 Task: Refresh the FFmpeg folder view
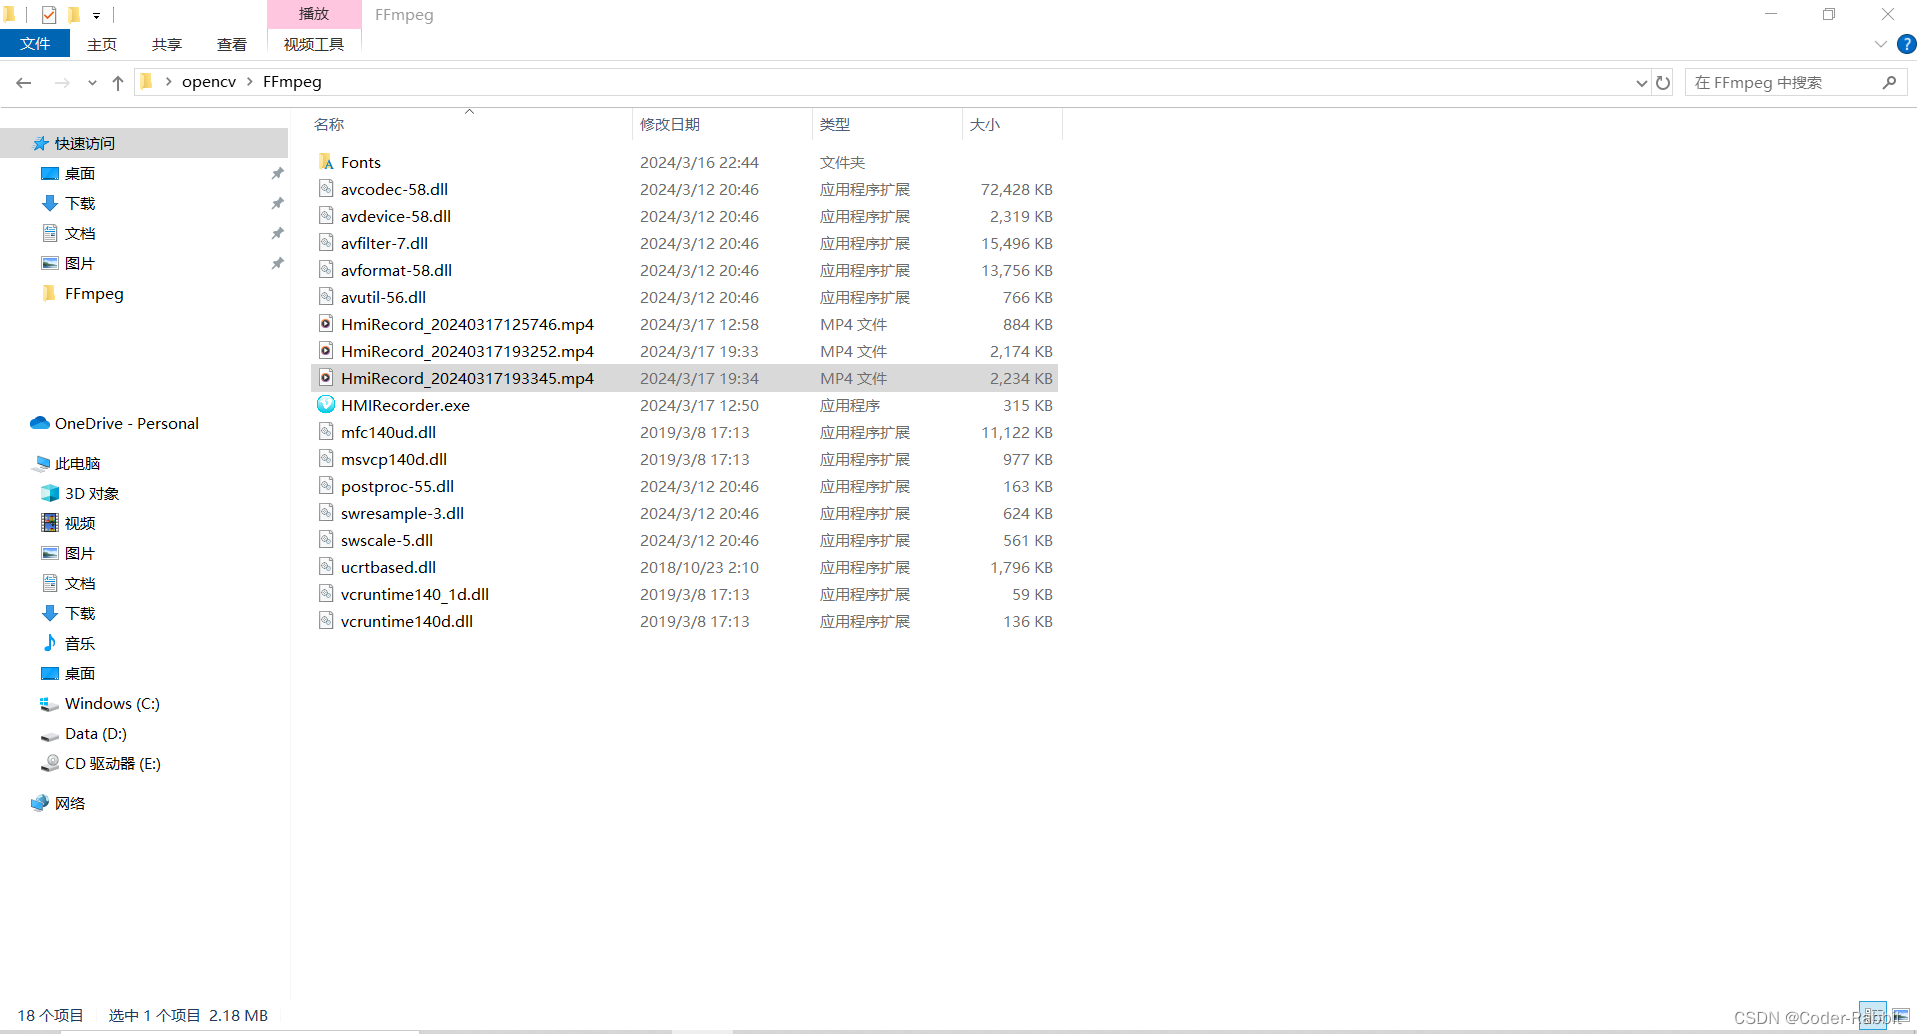1663,83
